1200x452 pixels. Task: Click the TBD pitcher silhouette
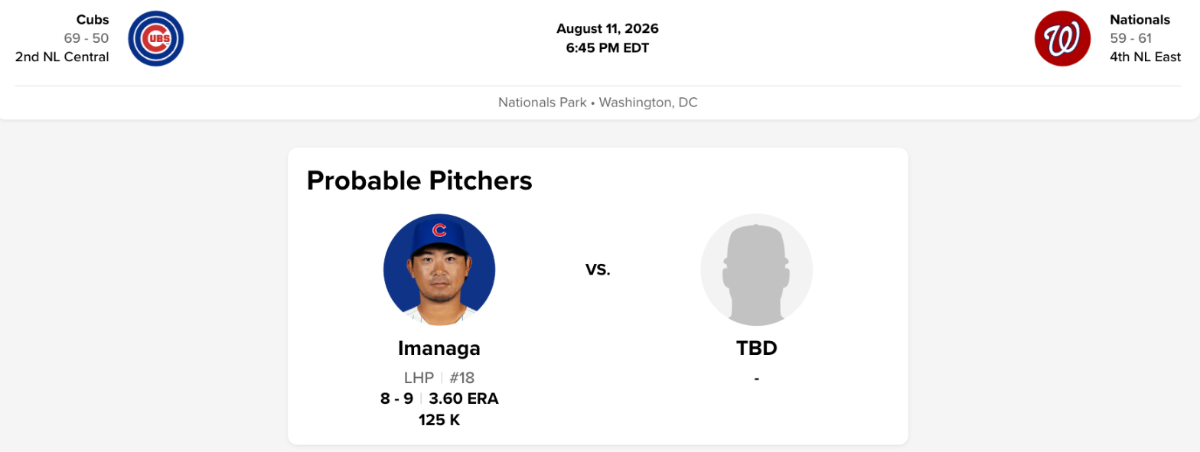756,270
